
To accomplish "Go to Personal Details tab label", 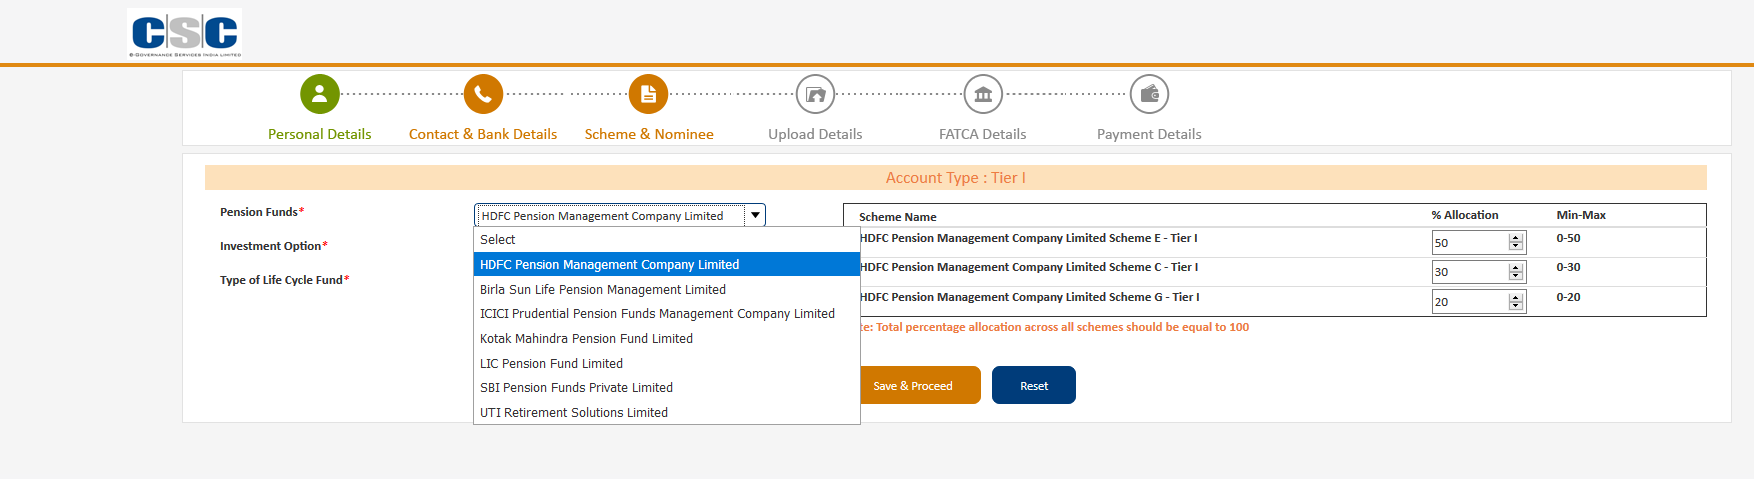I will tap(320, 134).
